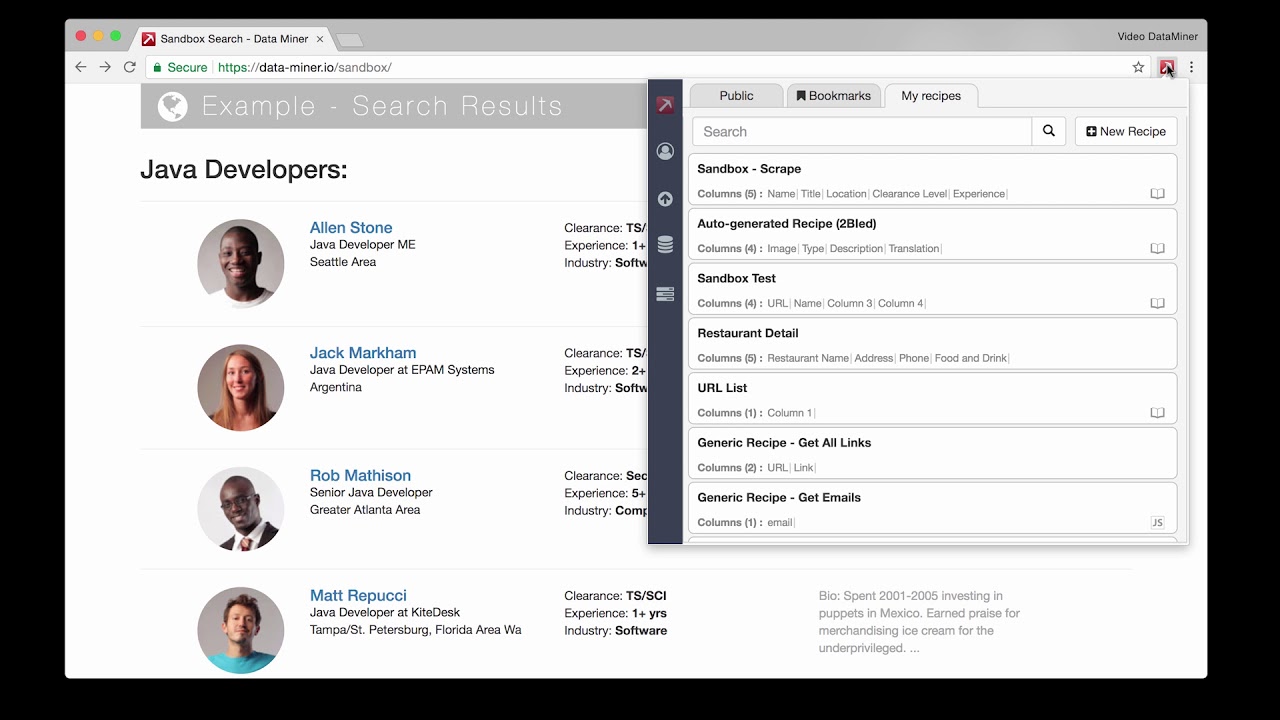Select the Auto-generated Recipe (2Bled) recipe
Image resolution: width=1280 pixels, height=720 pixels.
click(932, 234)
